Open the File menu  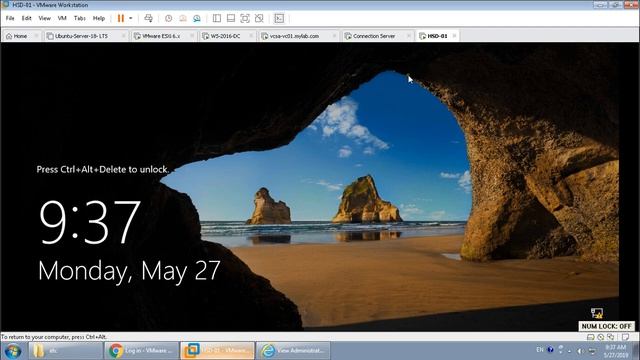tap(10, 18)
